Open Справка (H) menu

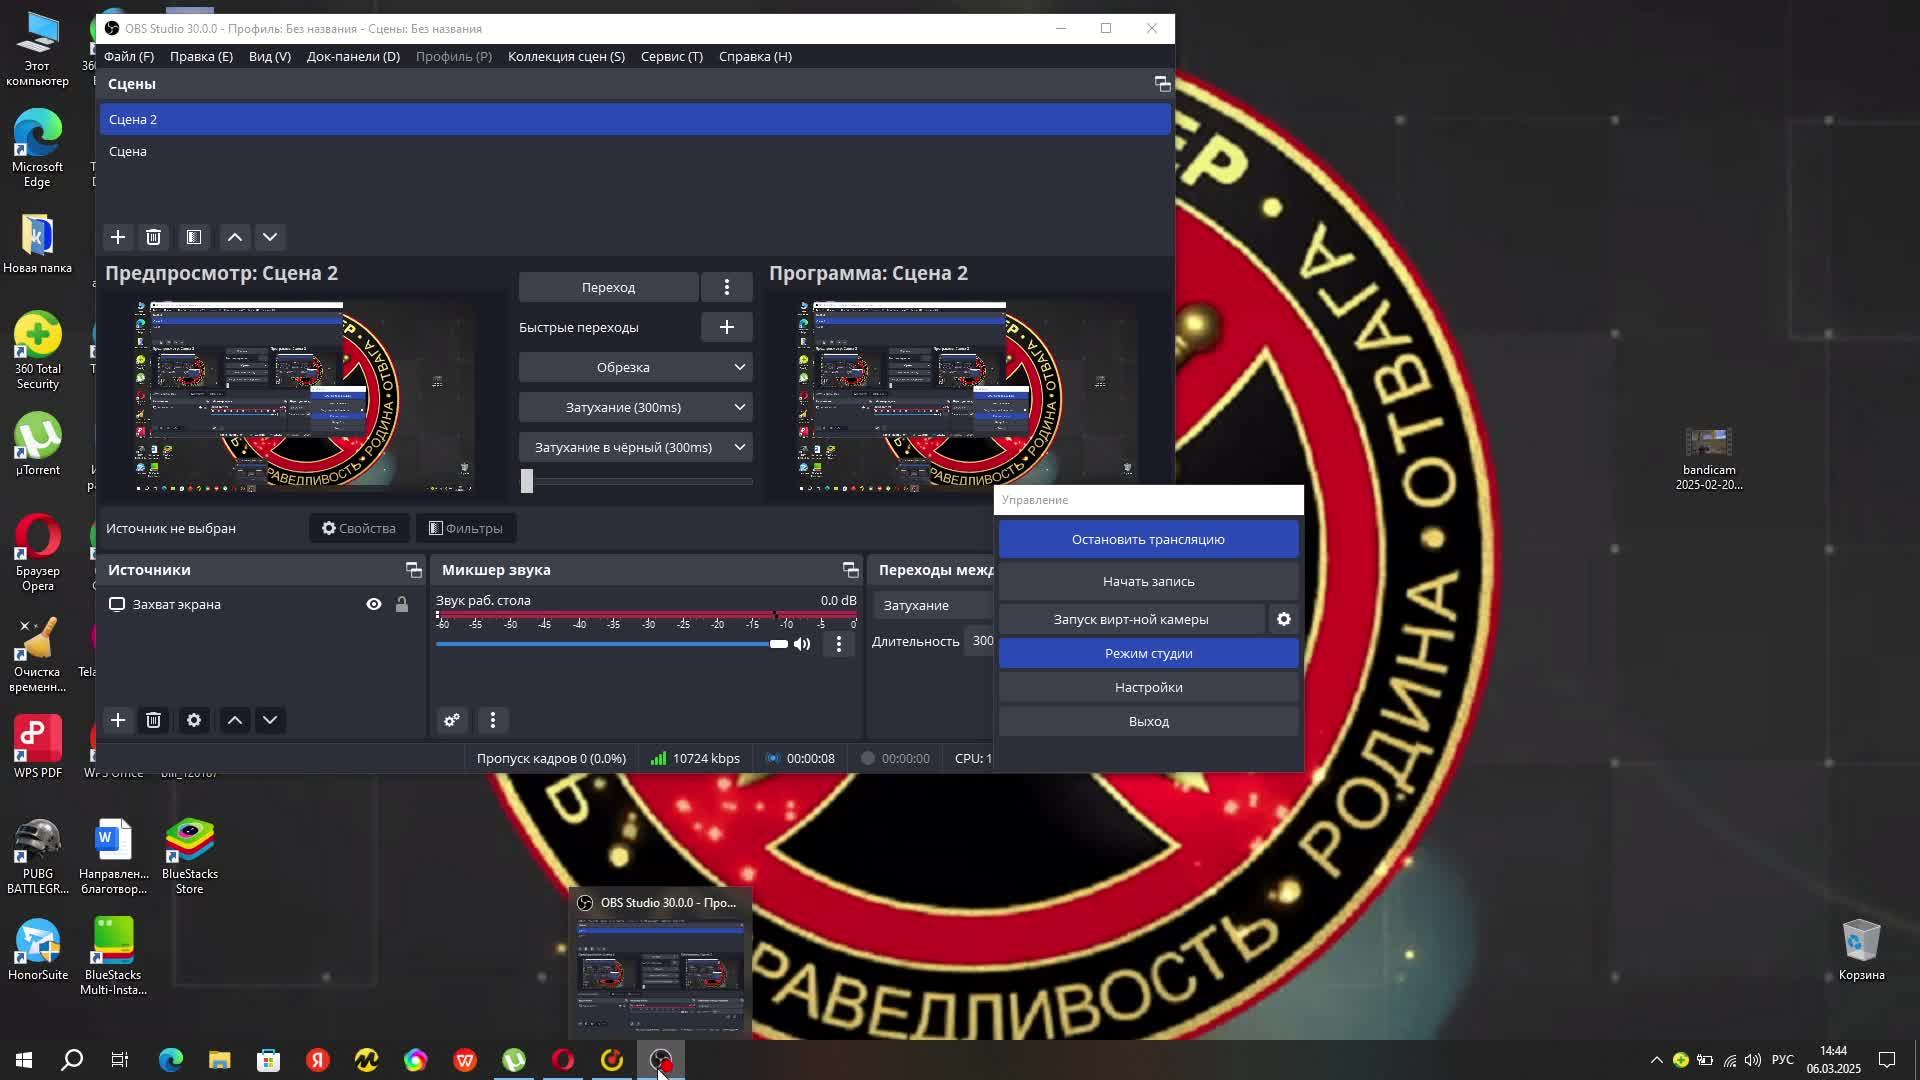(x=755, y=56)
